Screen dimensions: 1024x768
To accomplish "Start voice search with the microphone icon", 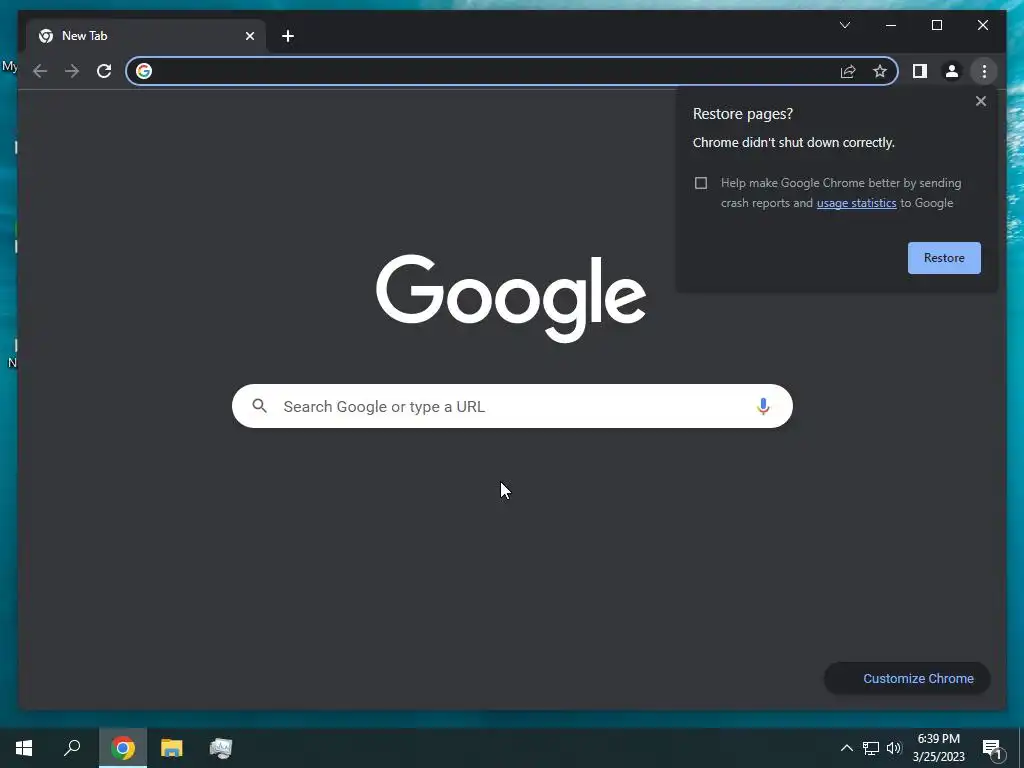I will [x=763, y=406].
